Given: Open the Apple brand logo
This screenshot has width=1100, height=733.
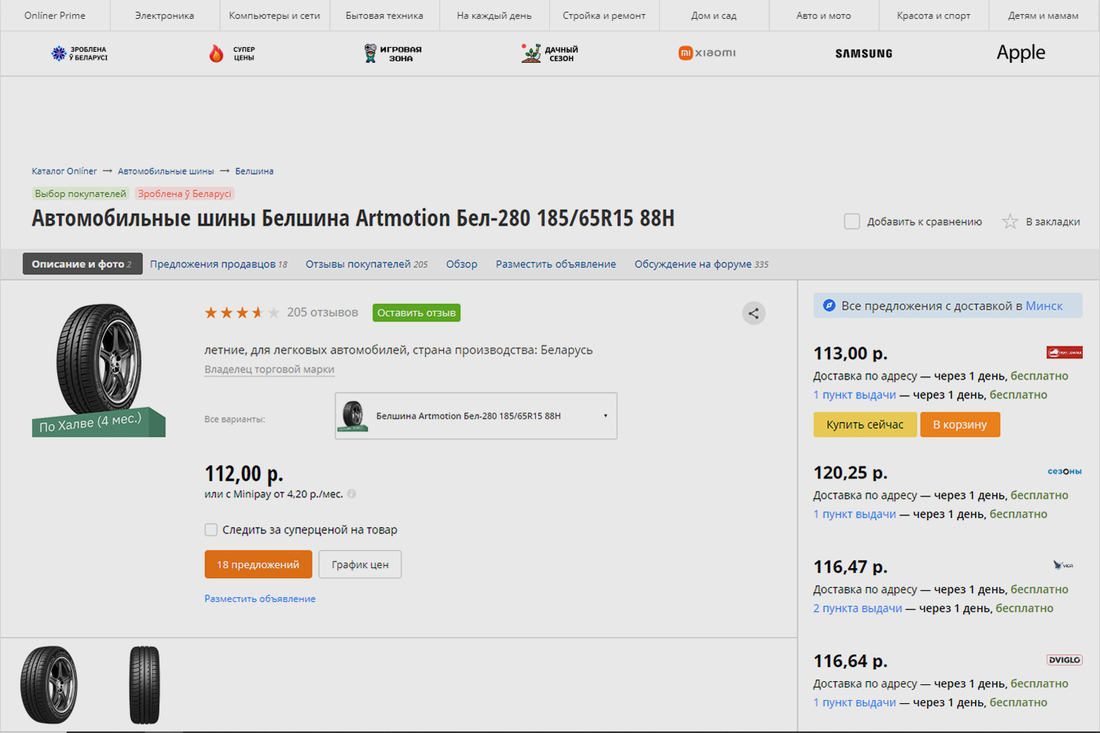Looking at the screenshot, I should (x=1020, y=53).
